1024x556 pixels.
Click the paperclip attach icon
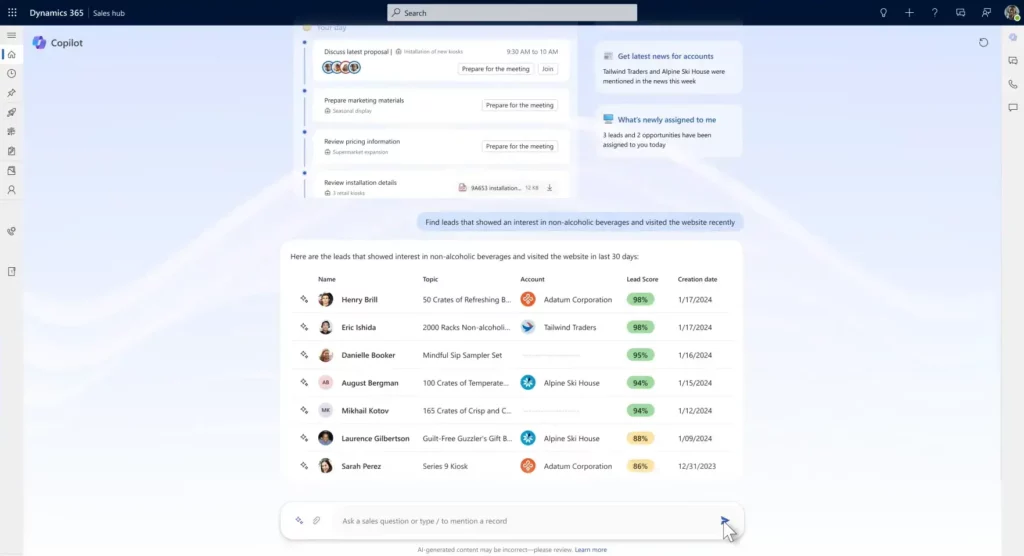coord(316,520)
